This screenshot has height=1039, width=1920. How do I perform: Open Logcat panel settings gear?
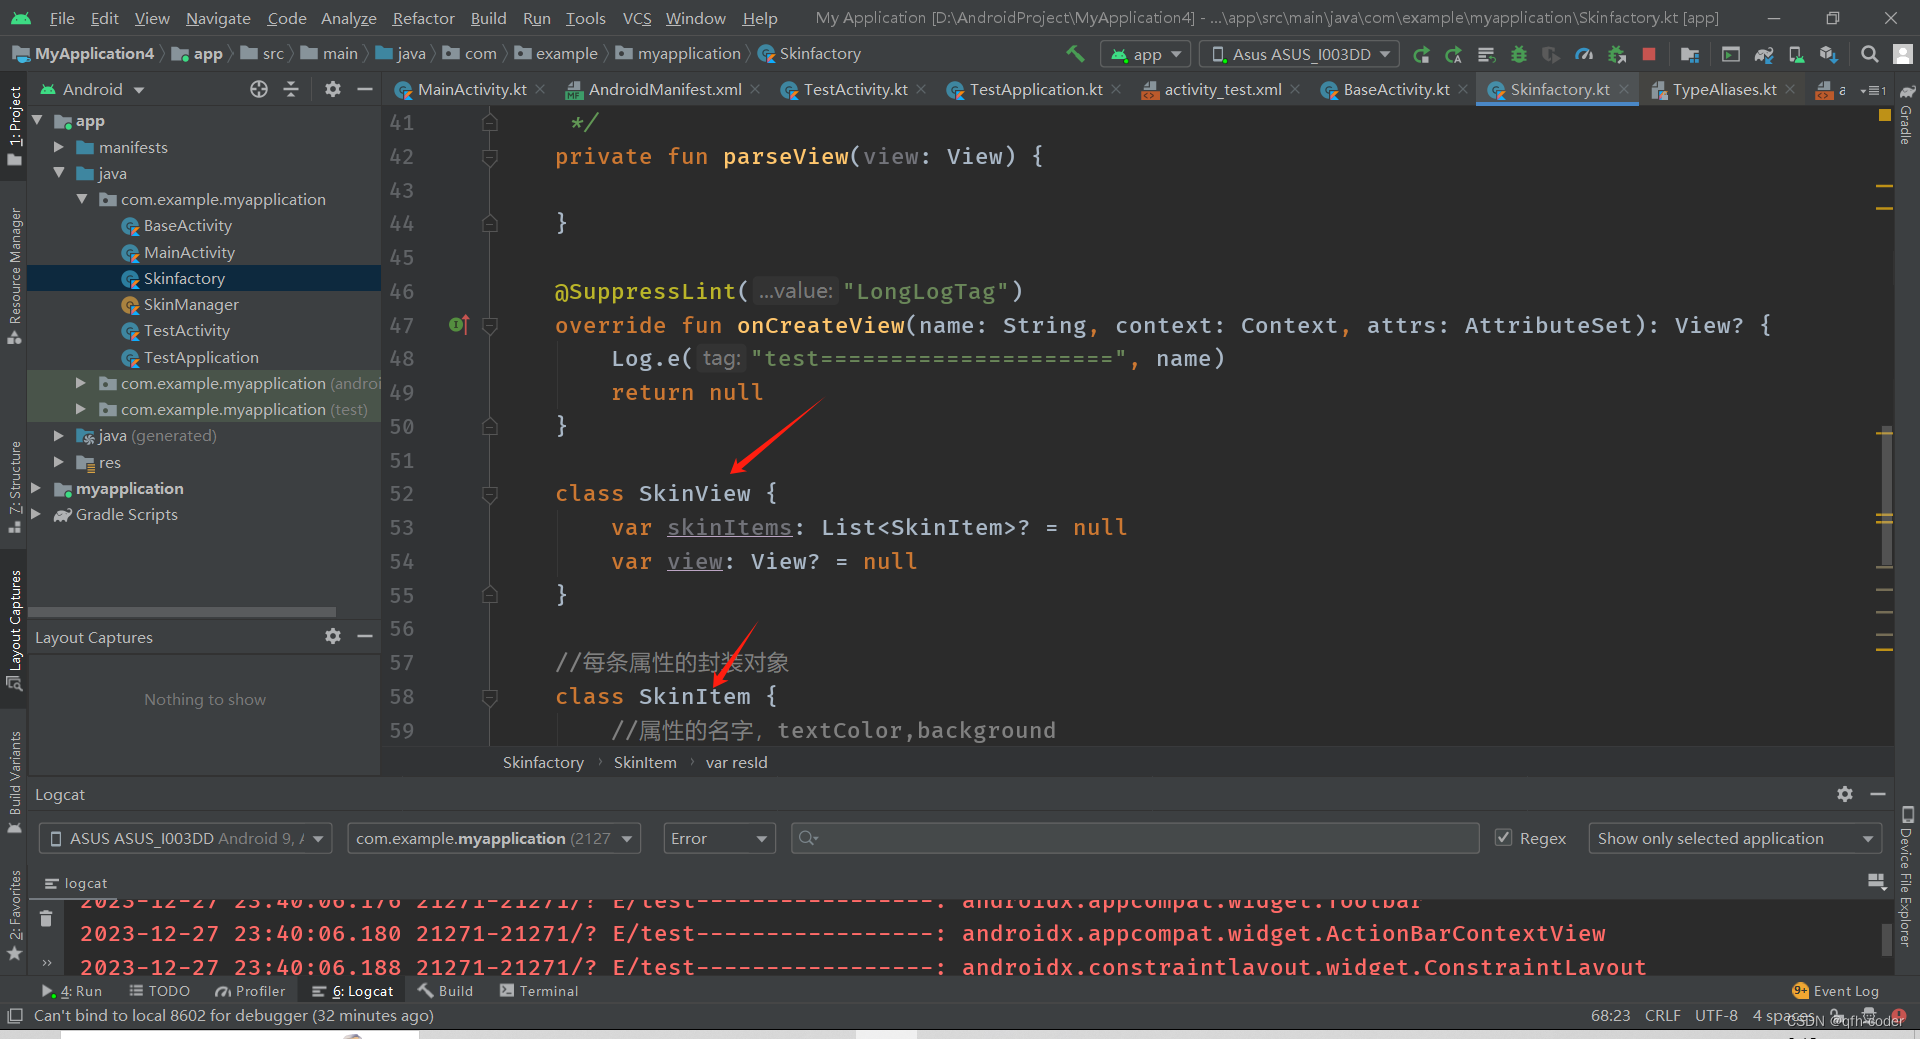click(1845, 794)
